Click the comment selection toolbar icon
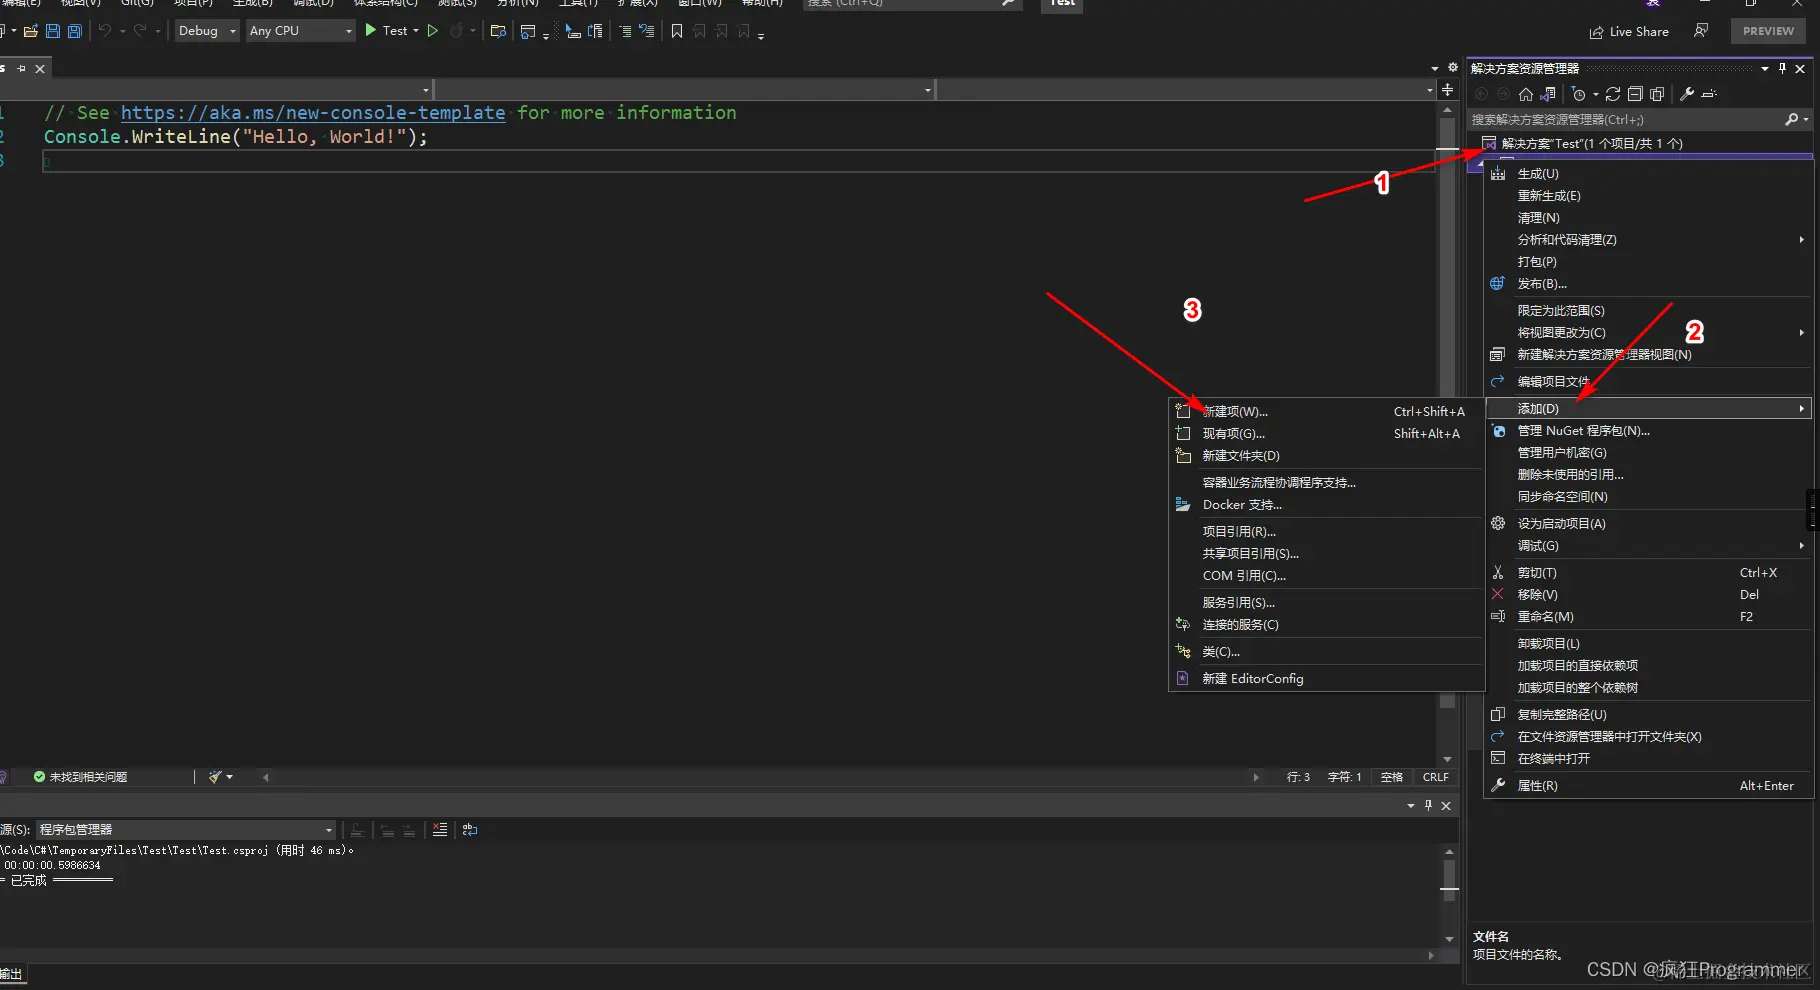 click(x=625, y=31)
